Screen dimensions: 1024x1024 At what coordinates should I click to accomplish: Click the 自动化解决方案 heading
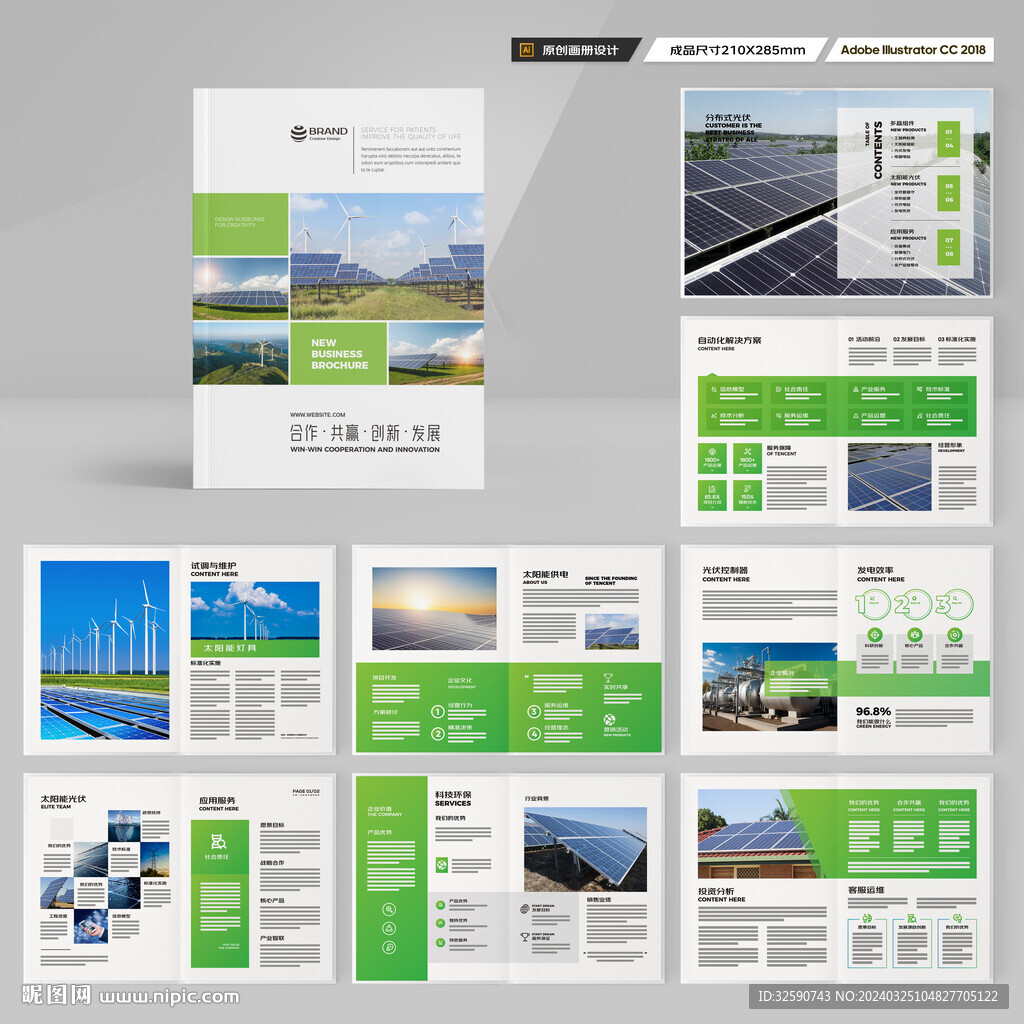pos(729,340)
